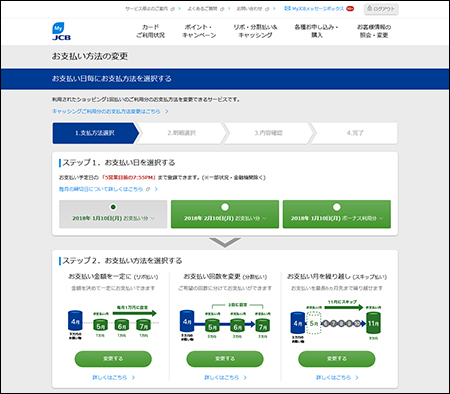The width and height of the screenshot is (450, 394).
Task: Click the ログアウト button
Action: [x=381, y=9]
